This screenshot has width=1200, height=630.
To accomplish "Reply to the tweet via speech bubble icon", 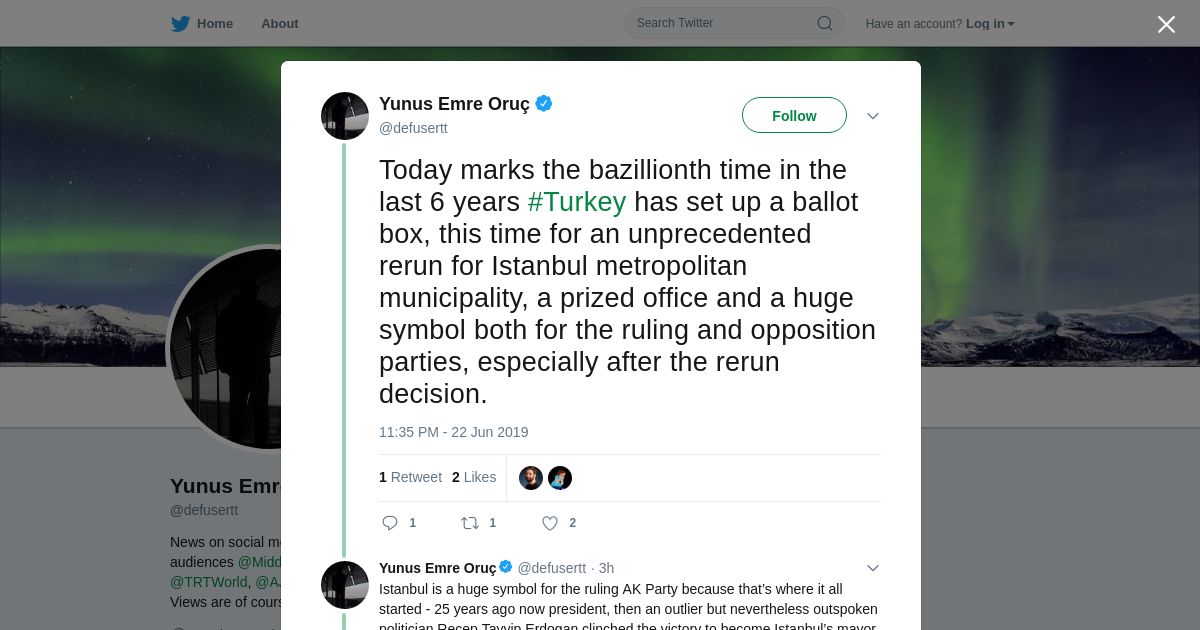I will point(390,523).
